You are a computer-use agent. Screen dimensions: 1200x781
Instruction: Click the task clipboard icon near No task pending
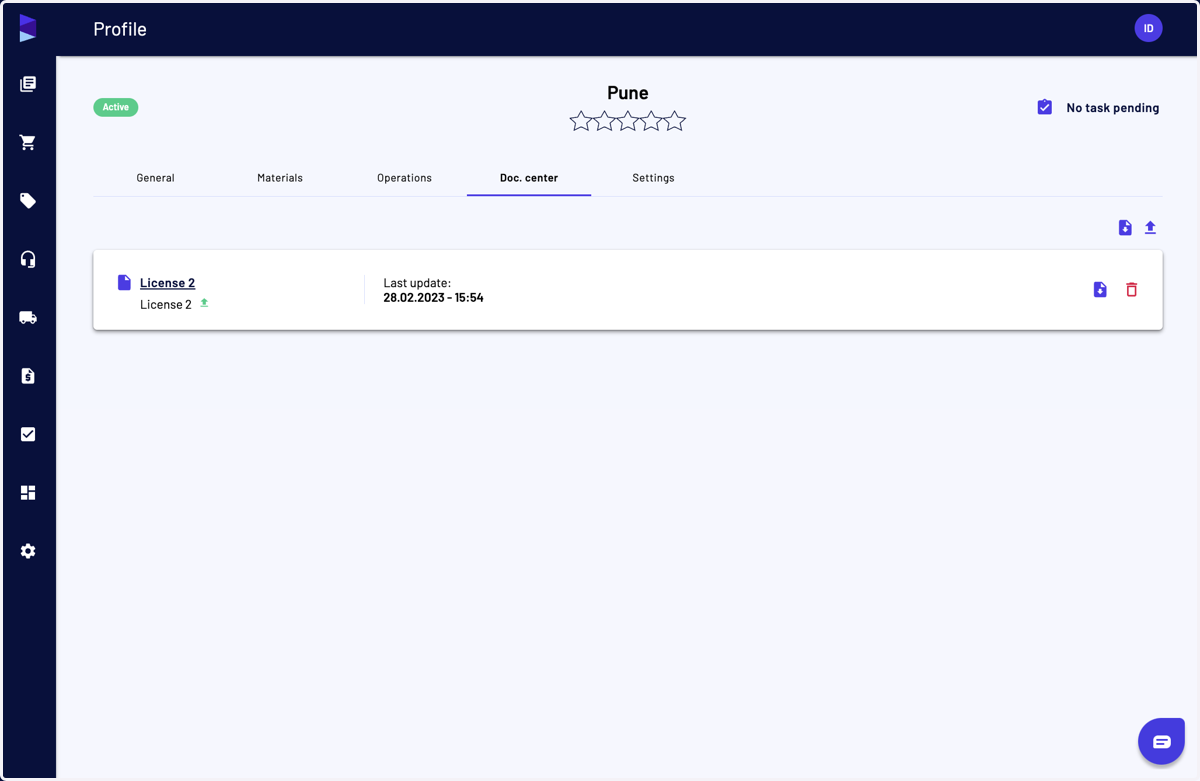pos(1045,107)
